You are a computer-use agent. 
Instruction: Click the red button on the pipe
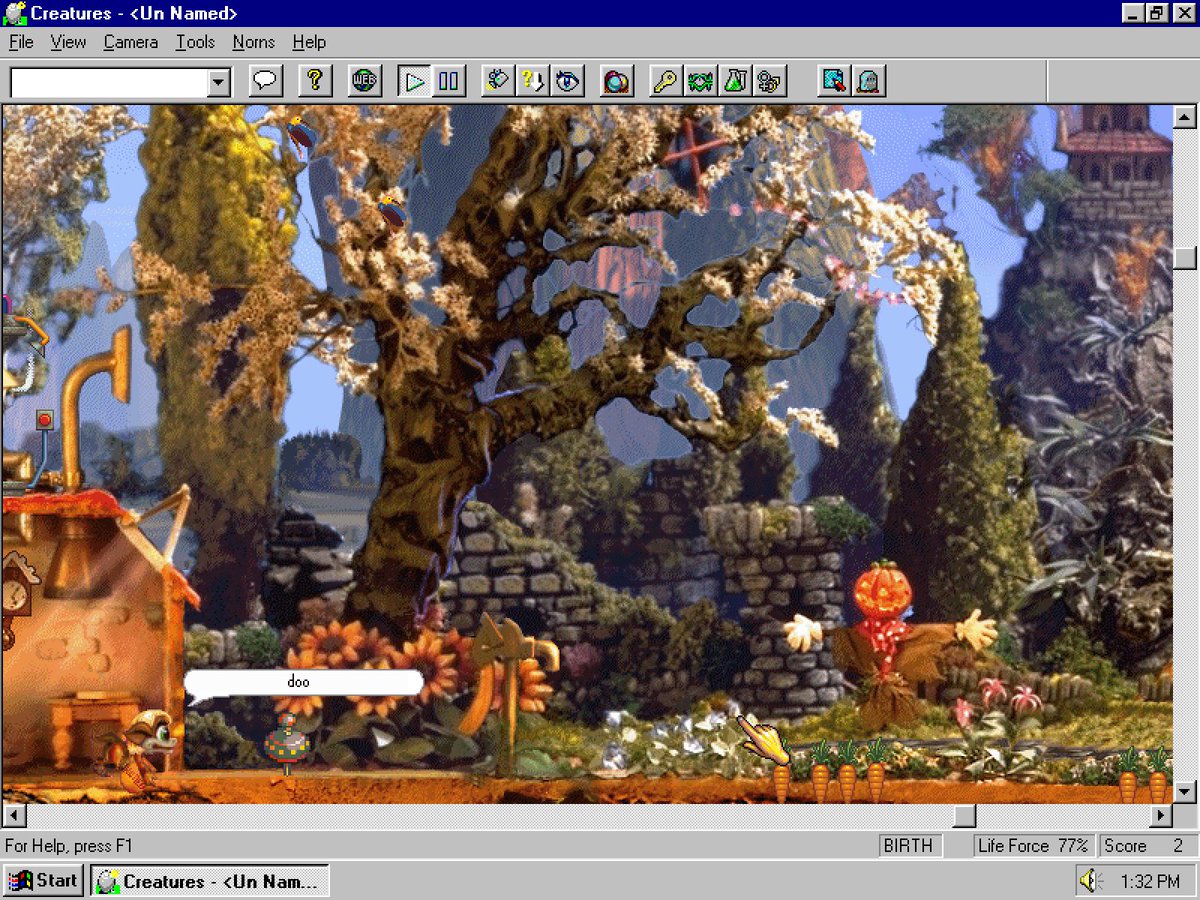(44, 419)
